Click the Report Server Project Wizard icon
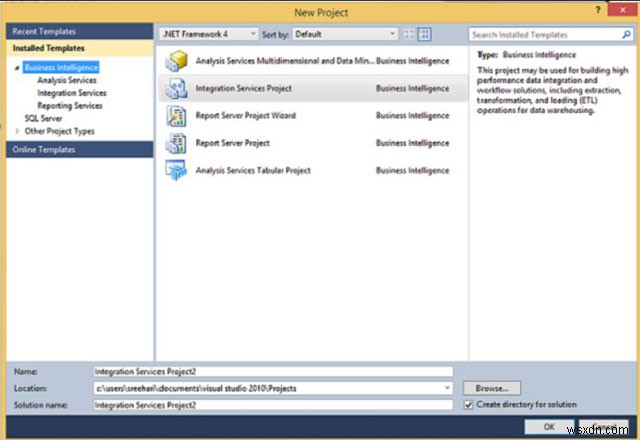The height and width of the screenshot is (440, 640). (x=176, y=116)
